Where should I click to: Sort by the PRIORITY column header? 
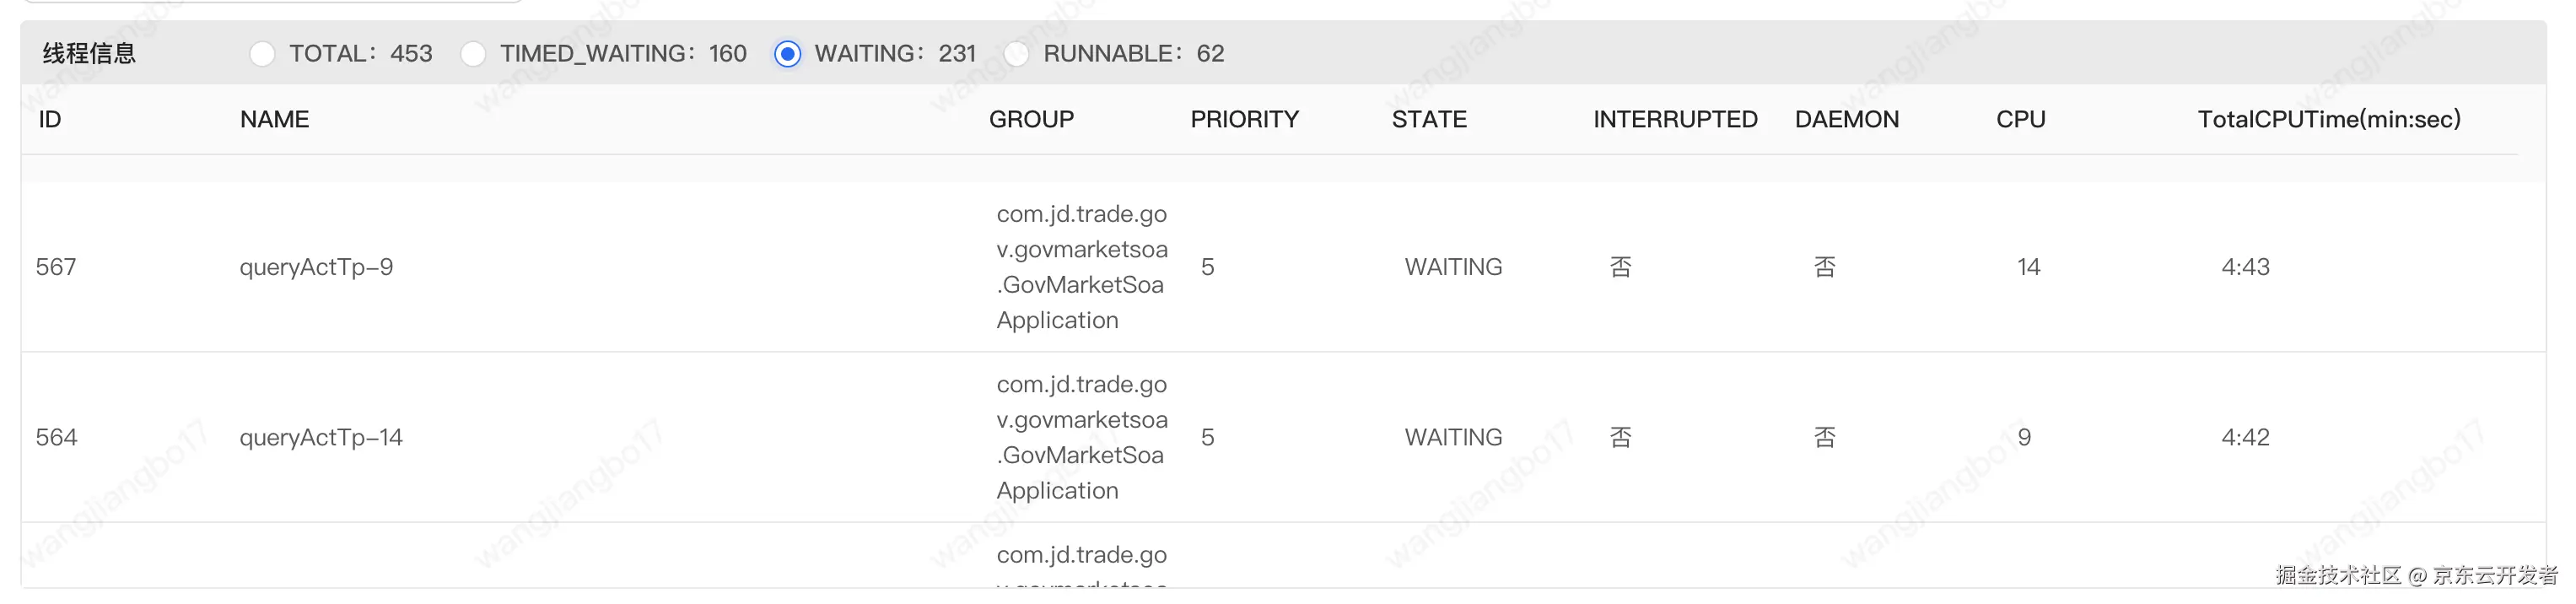1244,119
